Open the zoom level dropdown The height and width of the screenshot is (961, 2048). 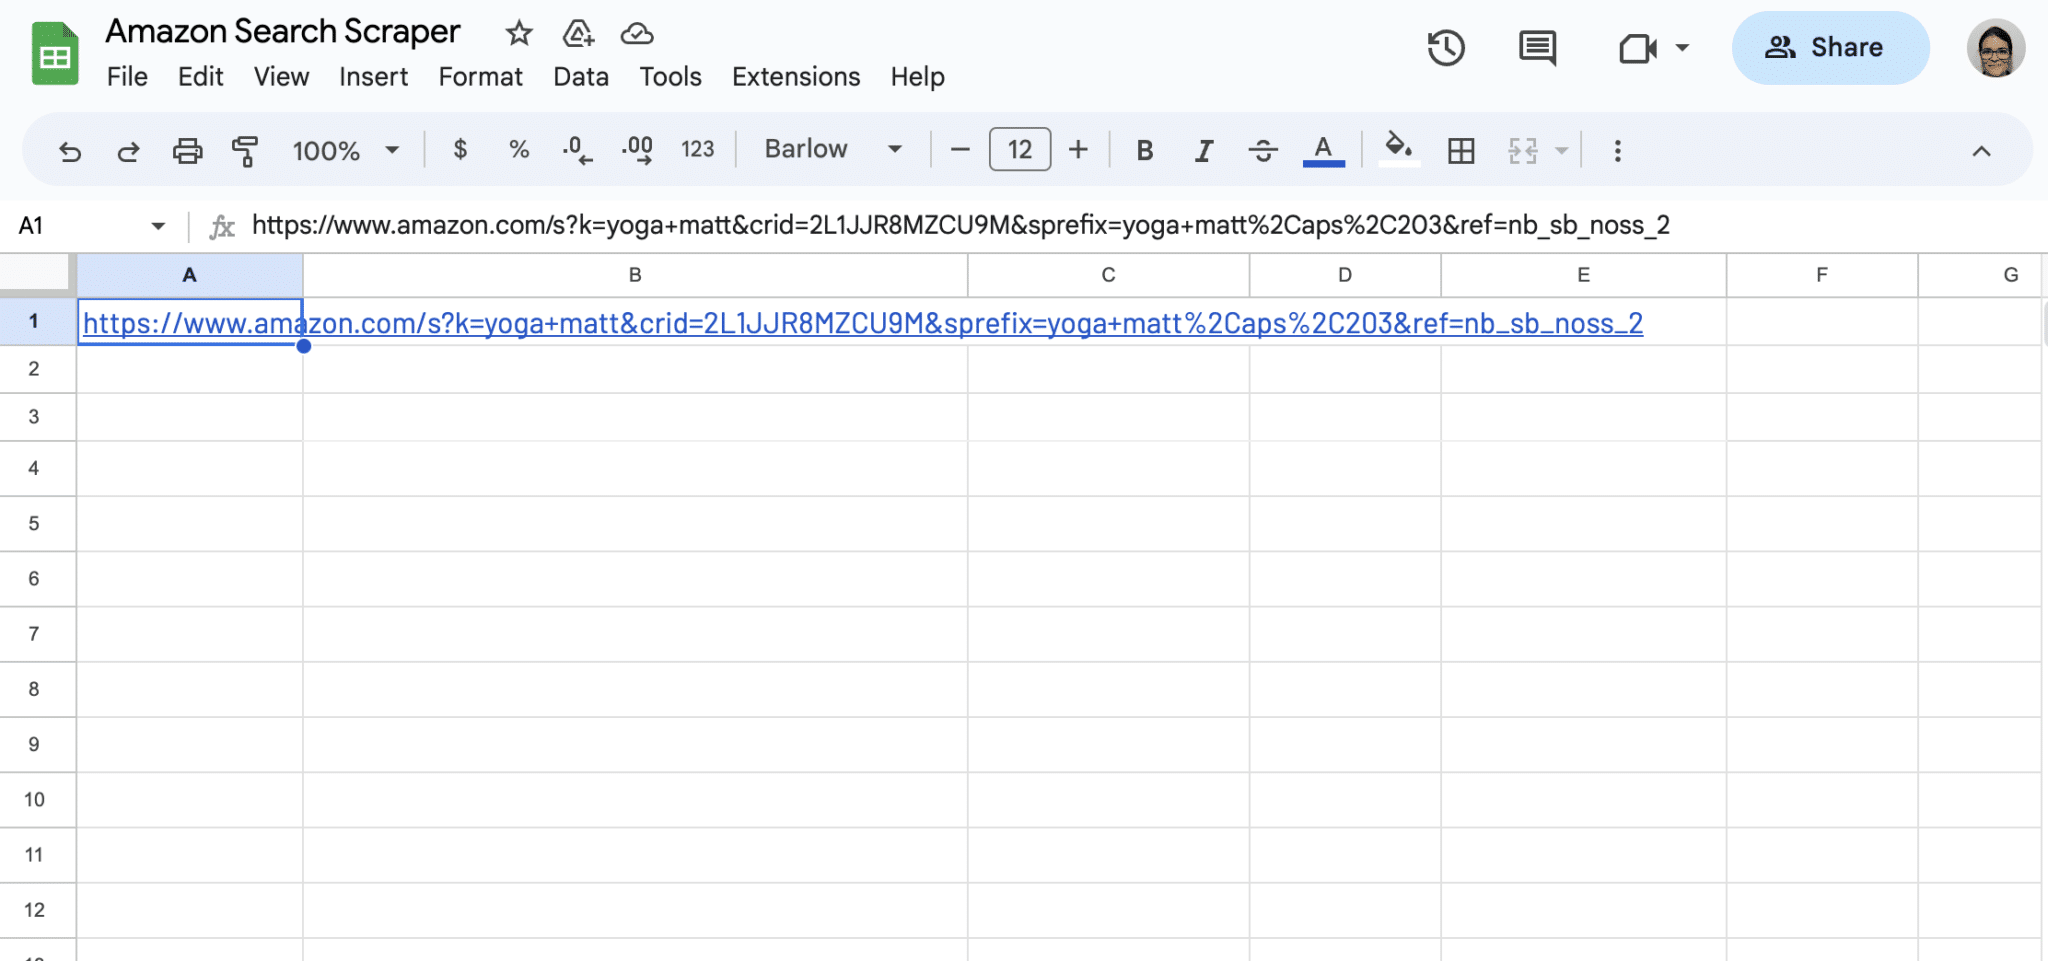pos(344,150)
